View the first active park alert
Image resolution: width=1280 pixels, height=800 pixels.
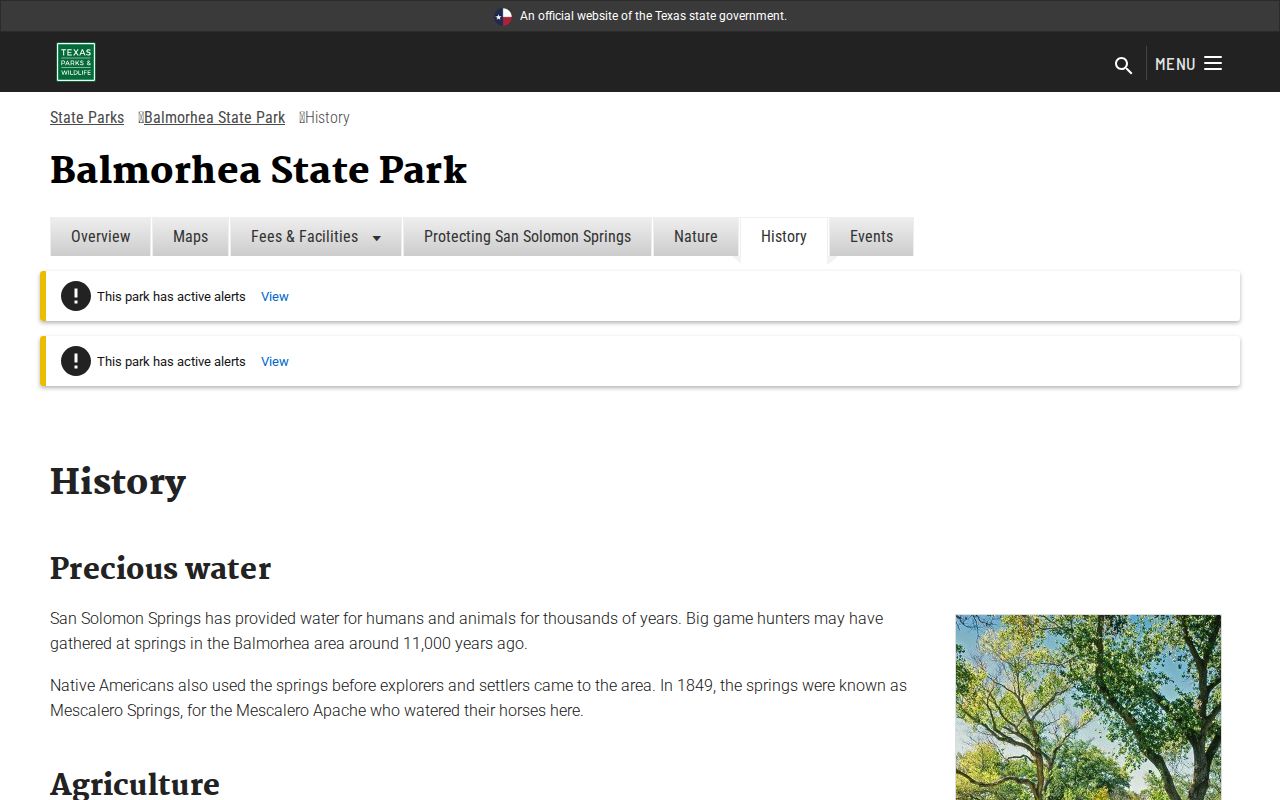[x=274, y=296]
